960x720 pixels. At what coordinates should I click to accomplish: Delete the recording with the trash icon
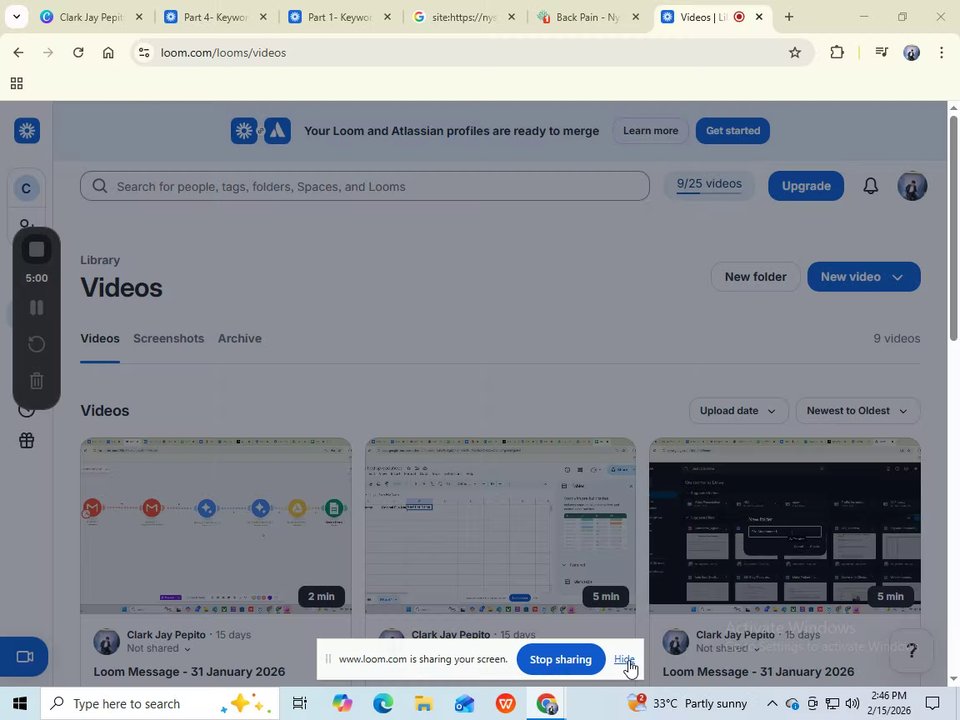tap(36, 380)
